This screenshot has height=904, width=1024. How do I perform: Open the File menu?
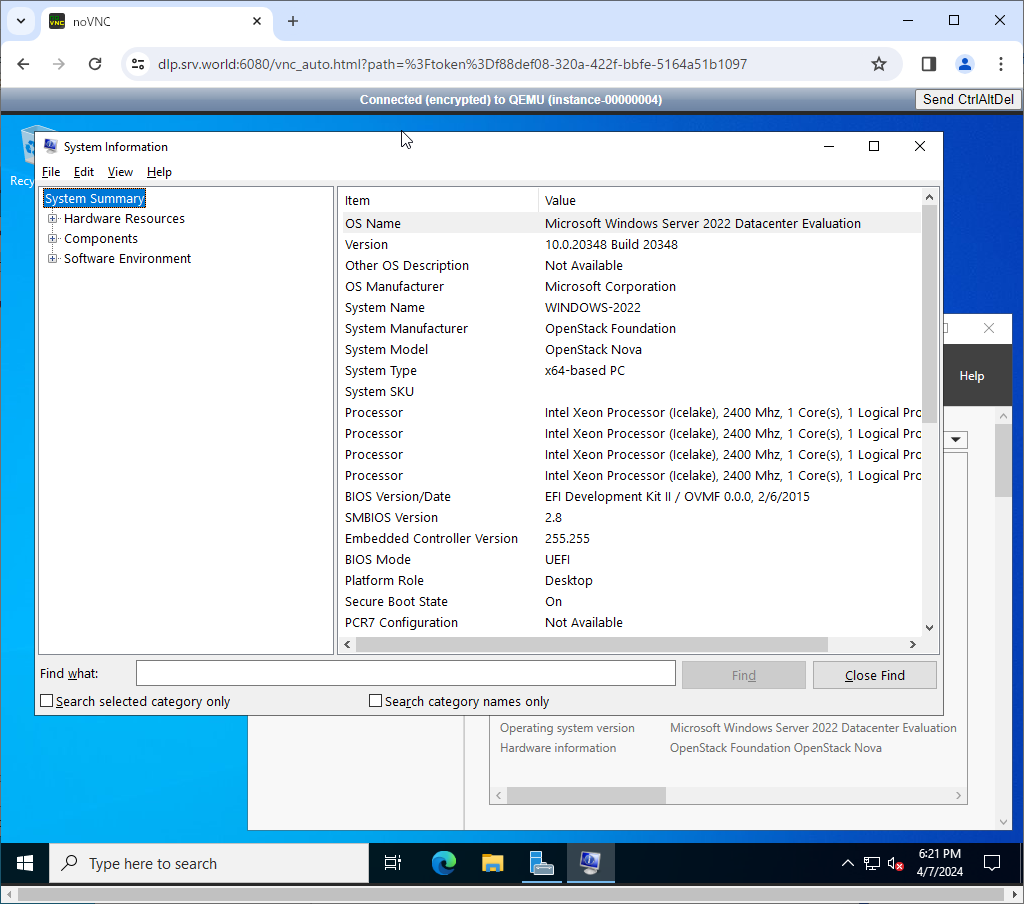coord(51,172)
